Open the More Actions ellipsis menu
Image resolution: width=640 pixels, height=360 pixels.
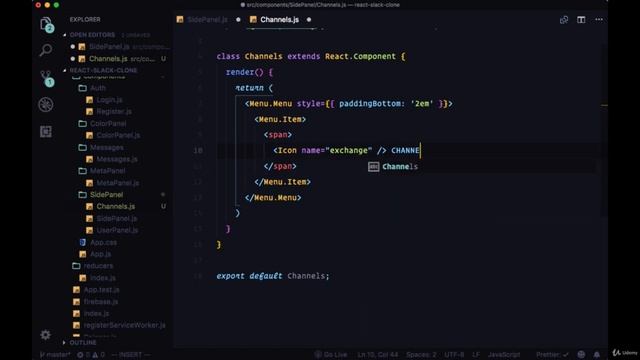click(x=599, y=20)
